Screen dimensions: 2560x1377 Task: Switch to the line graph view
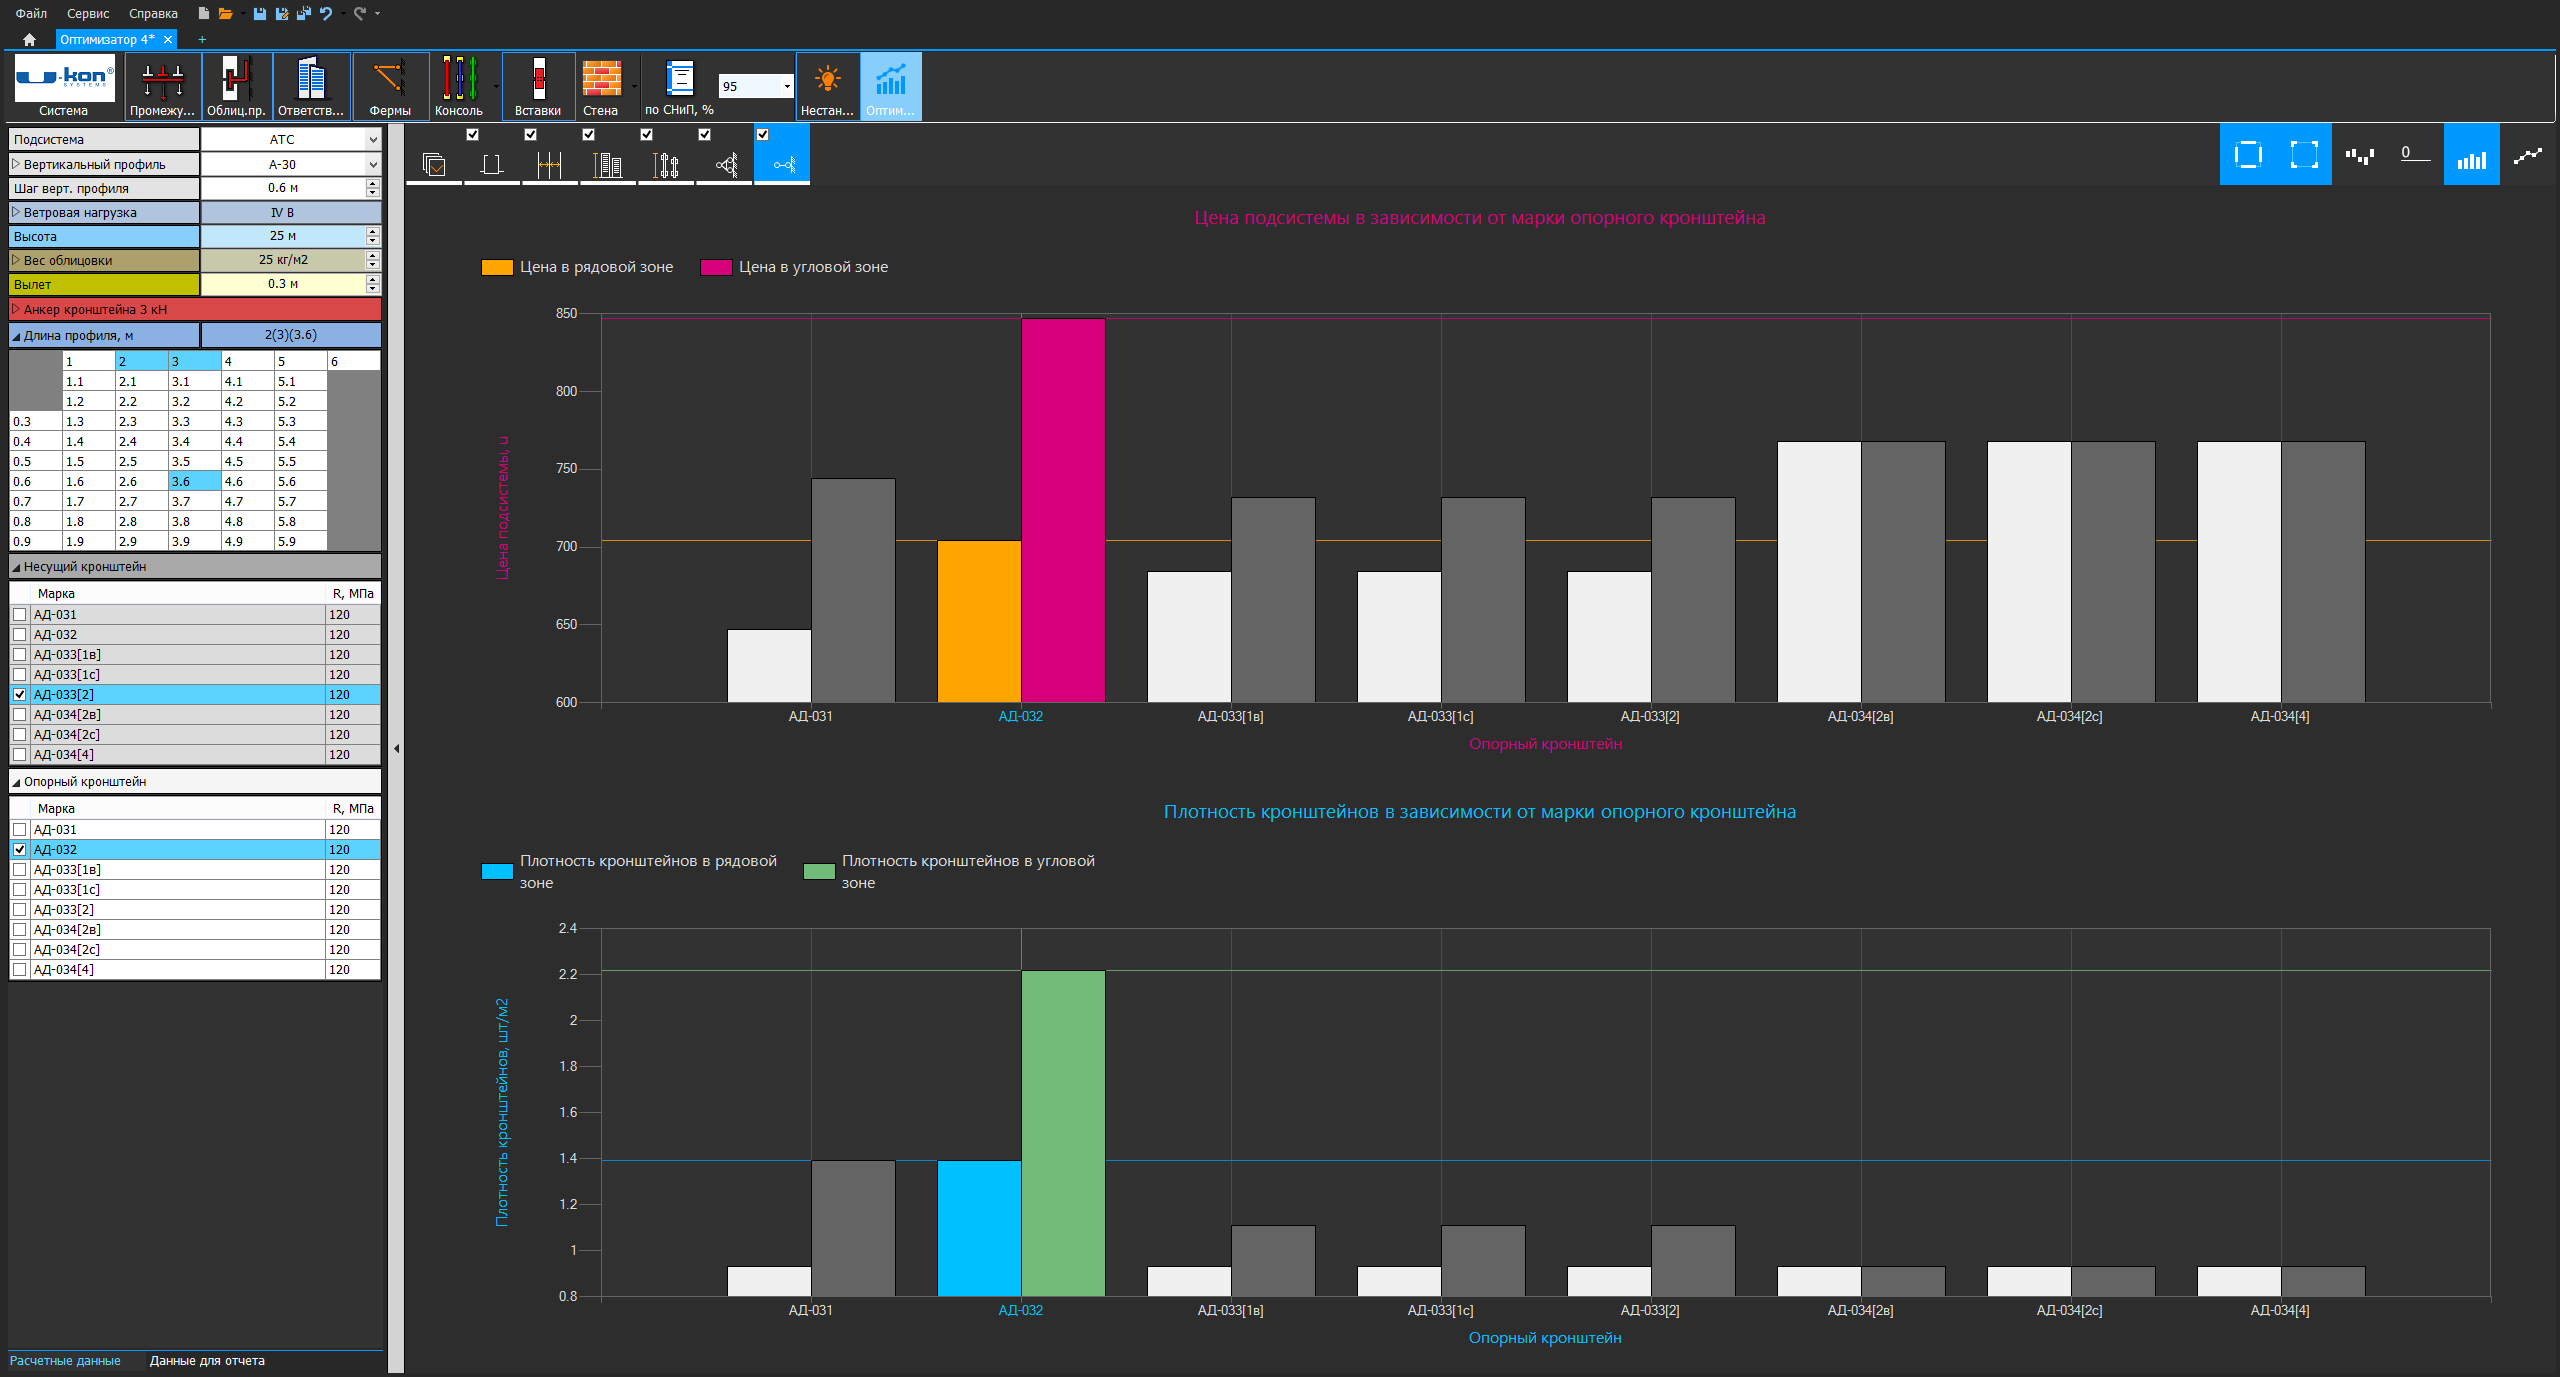2528,154
